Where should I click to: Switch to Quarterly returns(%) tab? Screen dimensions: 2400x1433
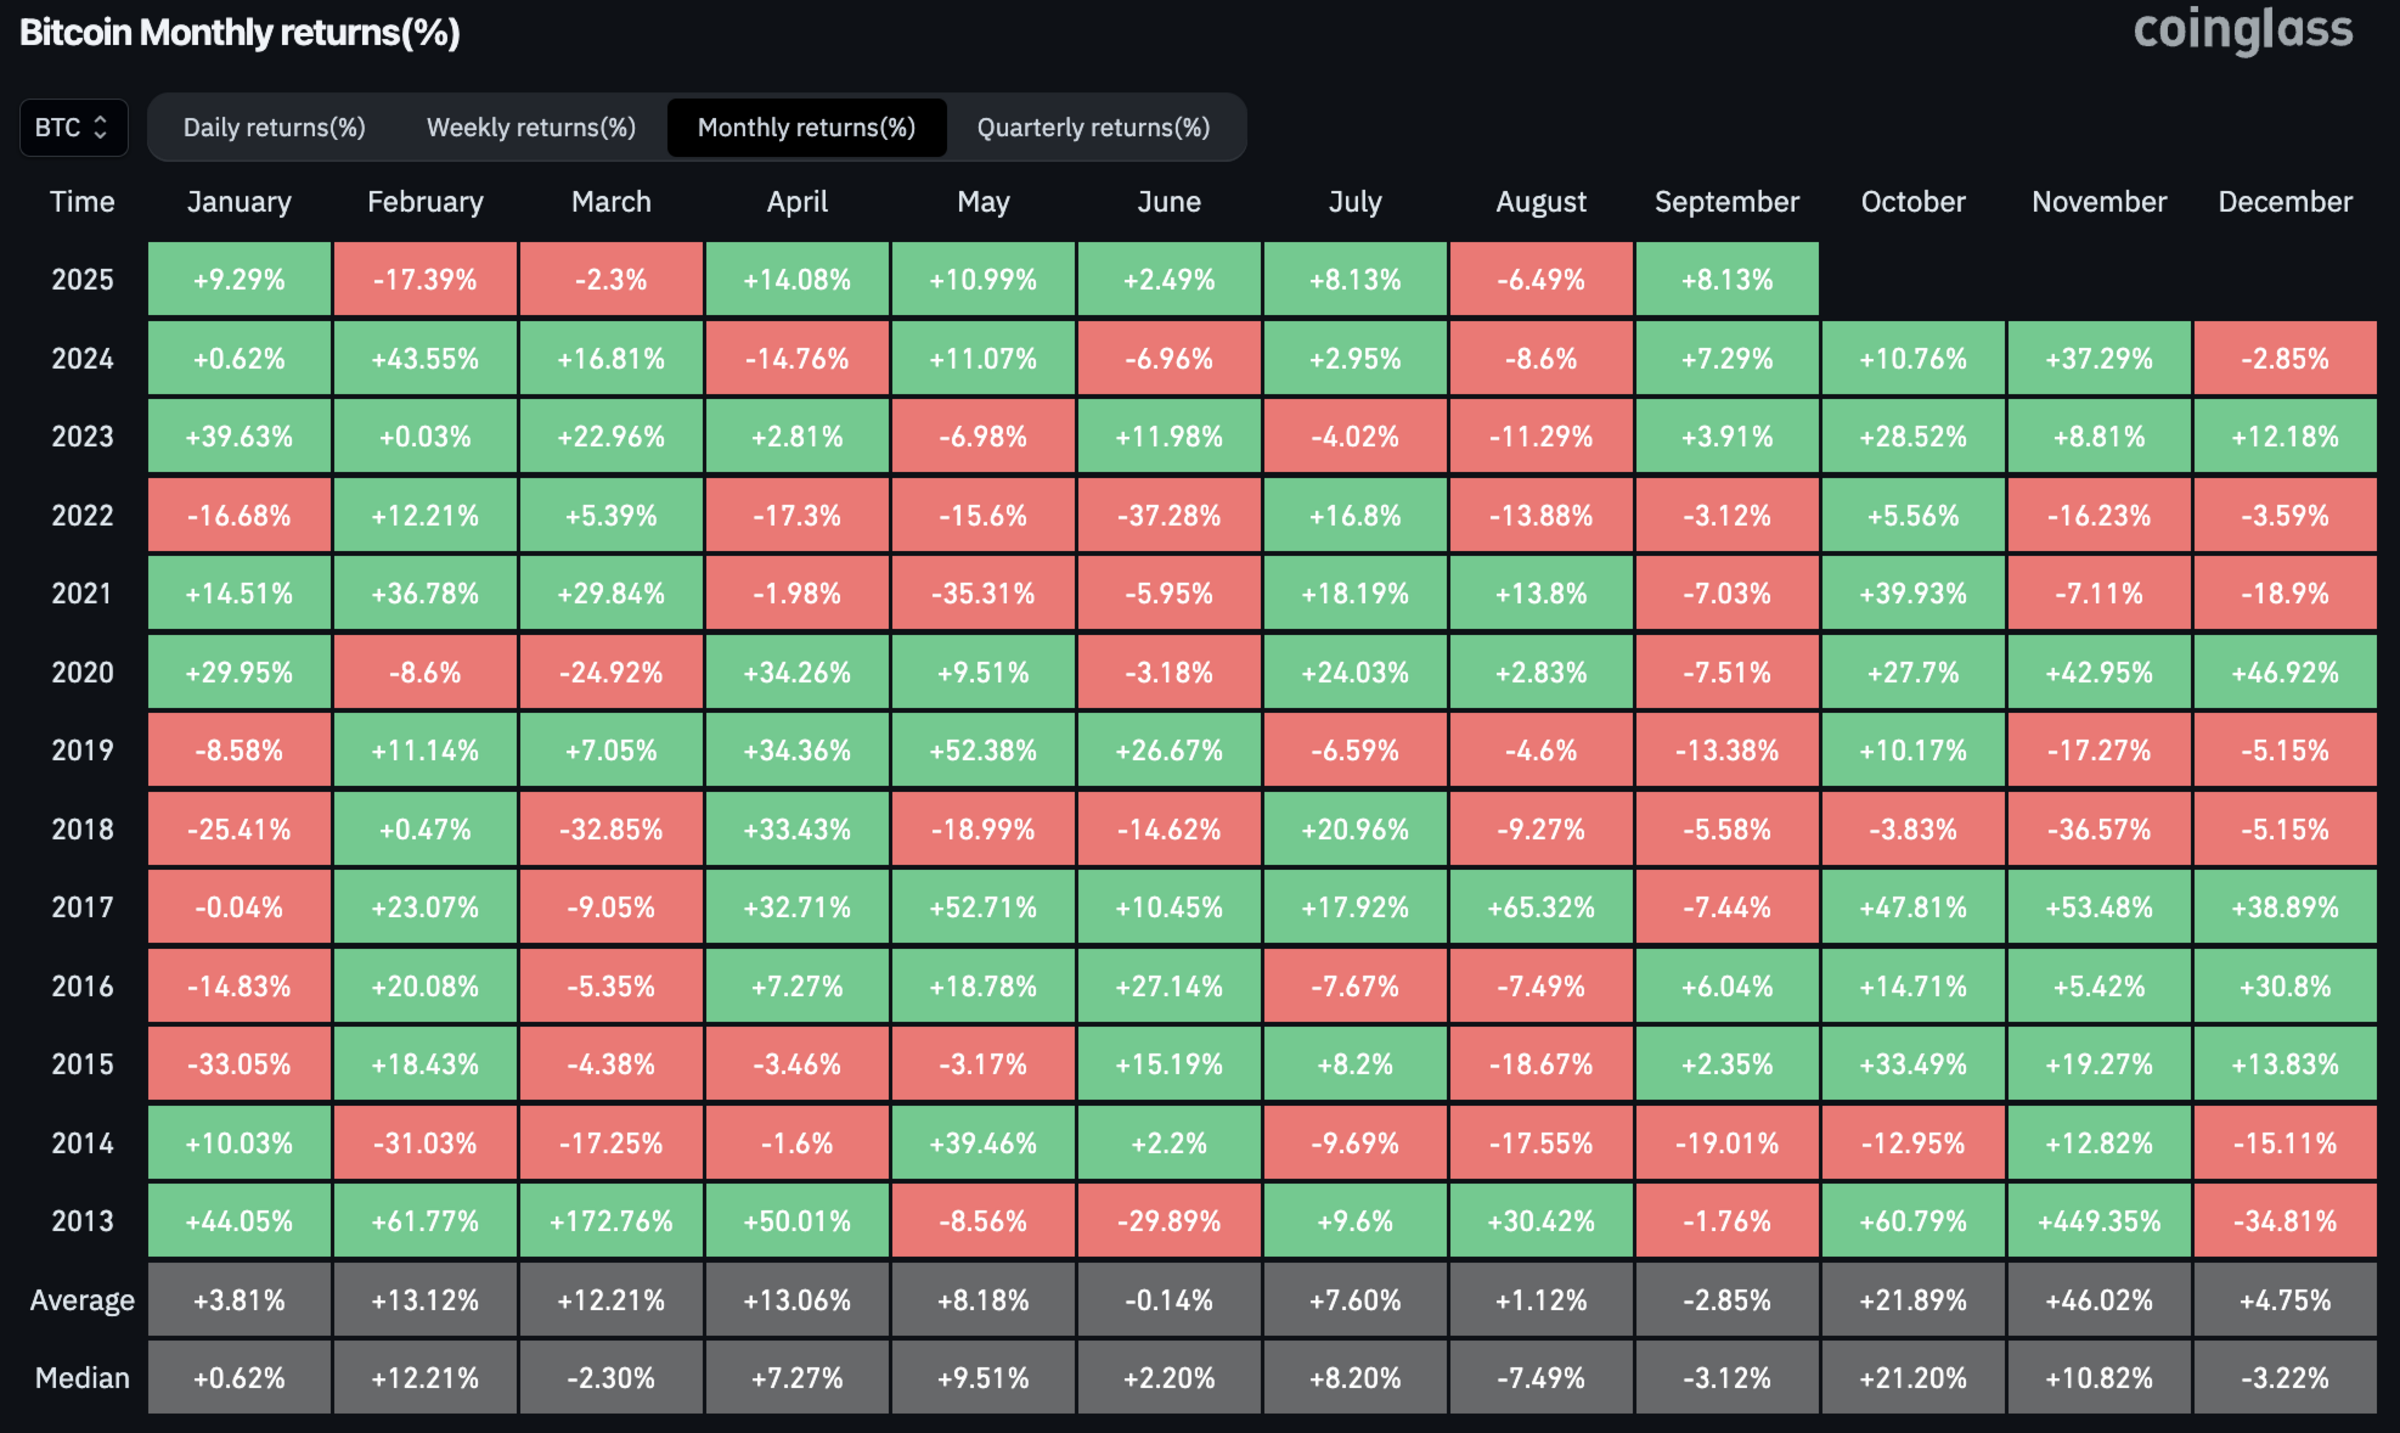click(x=1093, y=128)
